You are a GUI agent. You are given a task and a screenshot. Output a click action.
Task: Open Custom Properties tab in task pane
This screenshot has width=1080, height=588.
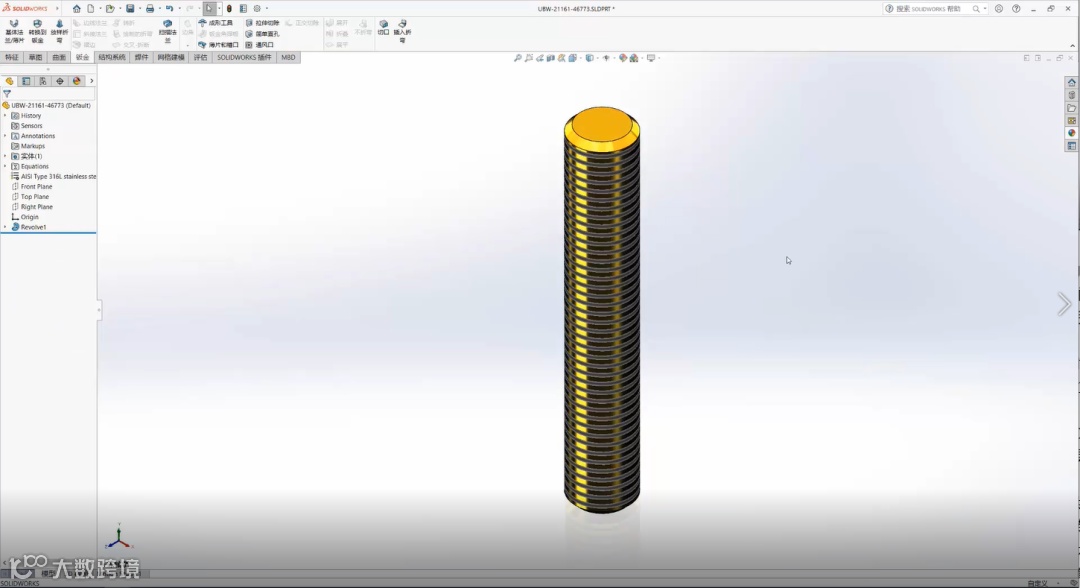point(1071,146)
